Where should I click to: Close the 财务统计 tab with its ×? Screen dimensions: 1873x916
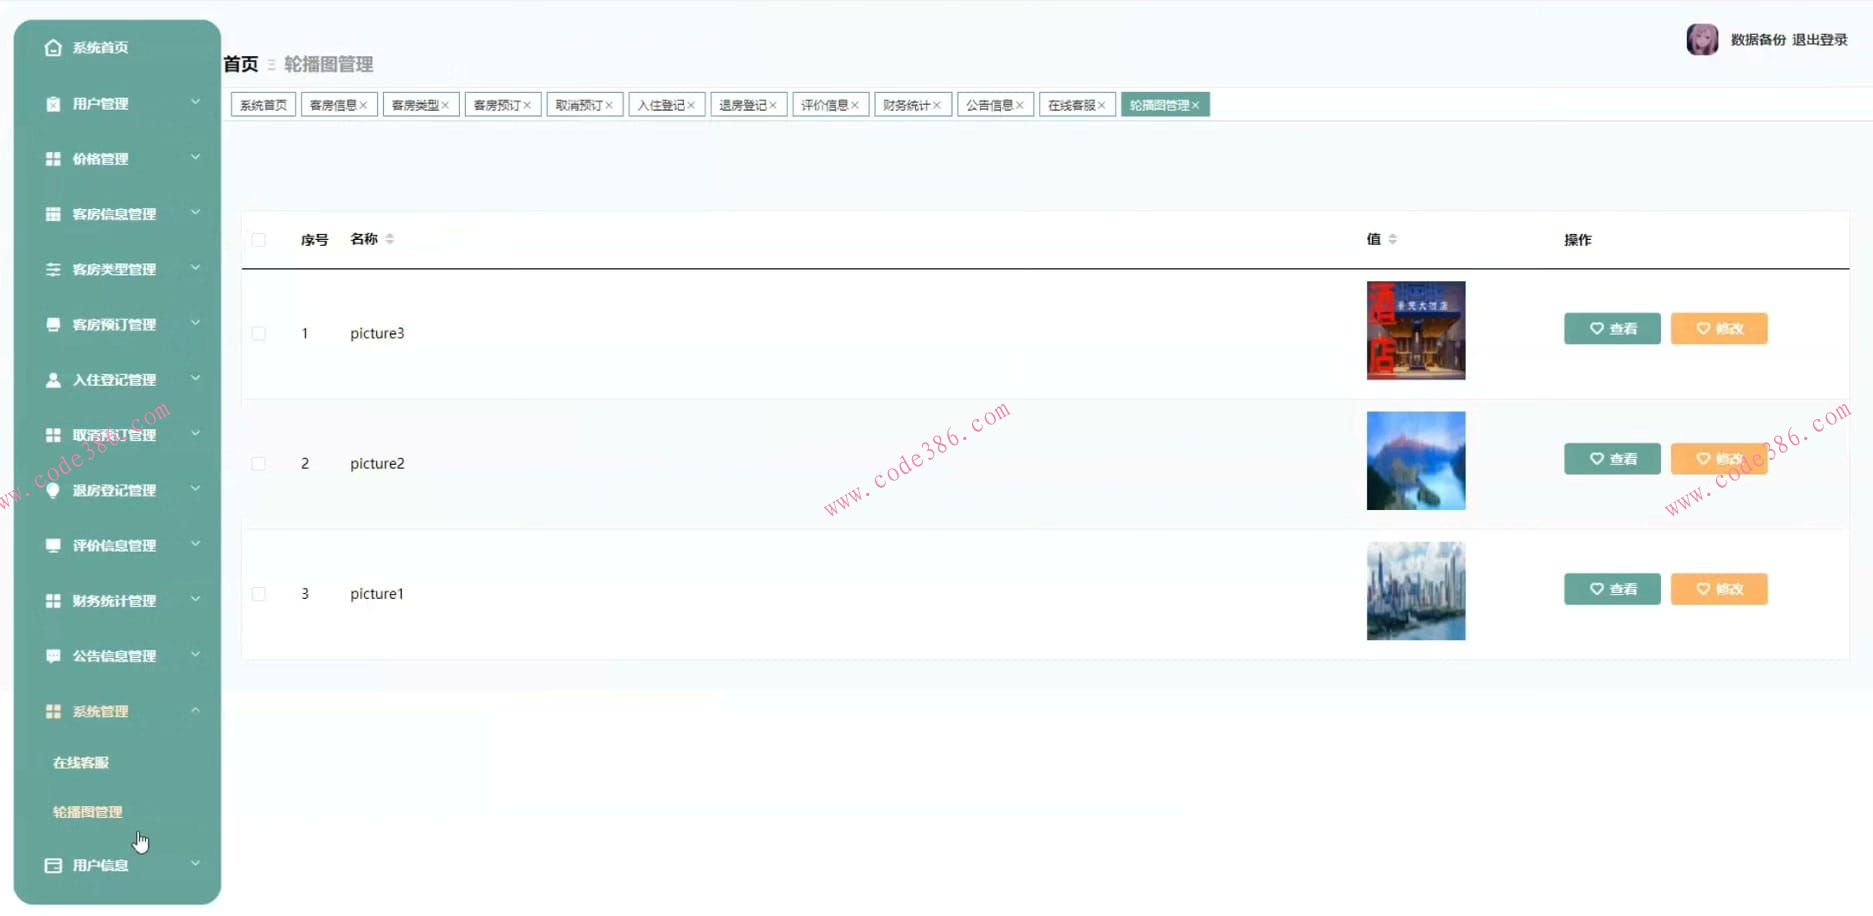937,105
